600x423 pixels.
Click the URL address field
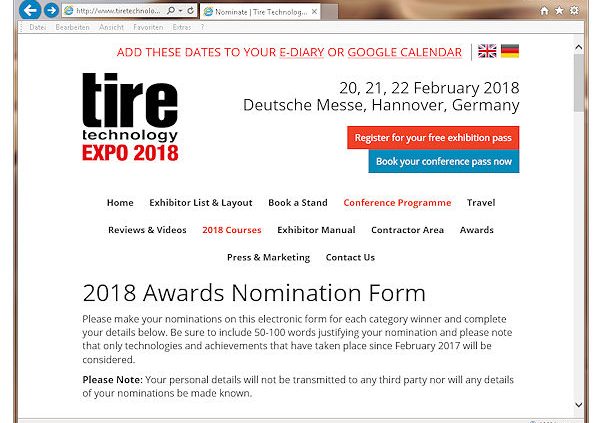118,11
